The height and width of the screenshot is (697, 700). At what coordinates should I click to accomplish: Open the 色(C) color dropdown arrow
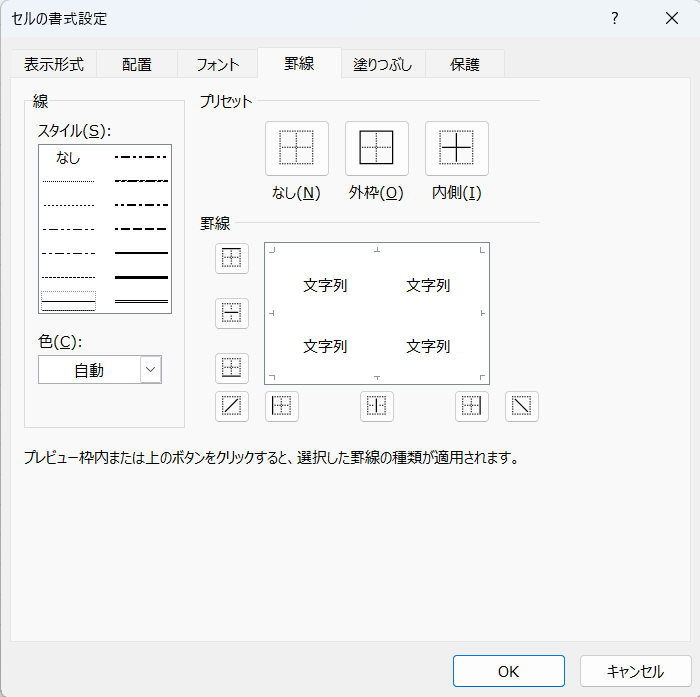pos(150,370)
